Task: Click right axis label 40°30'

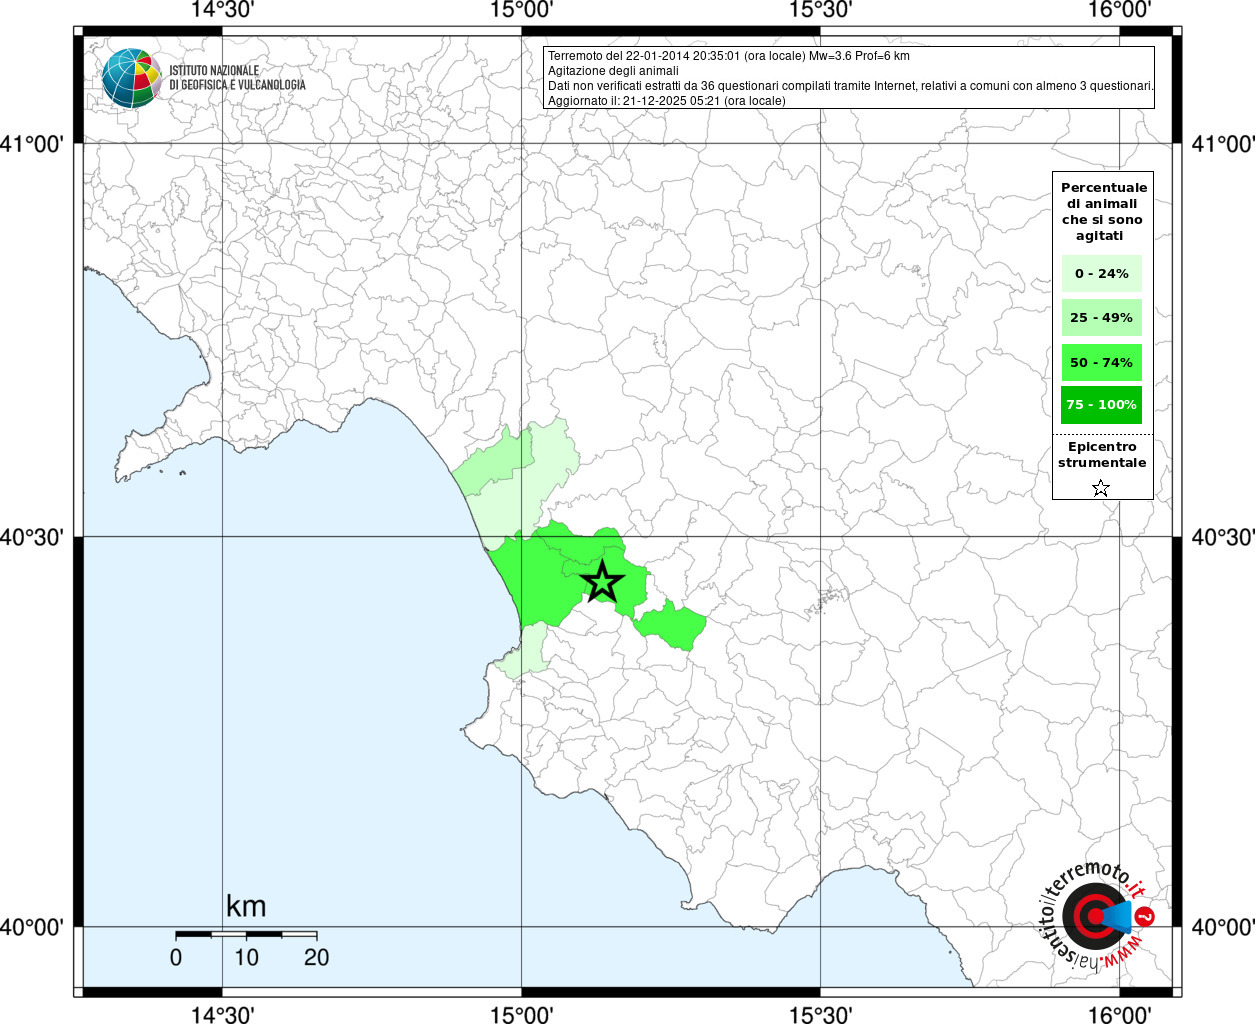Action: 1223,537
